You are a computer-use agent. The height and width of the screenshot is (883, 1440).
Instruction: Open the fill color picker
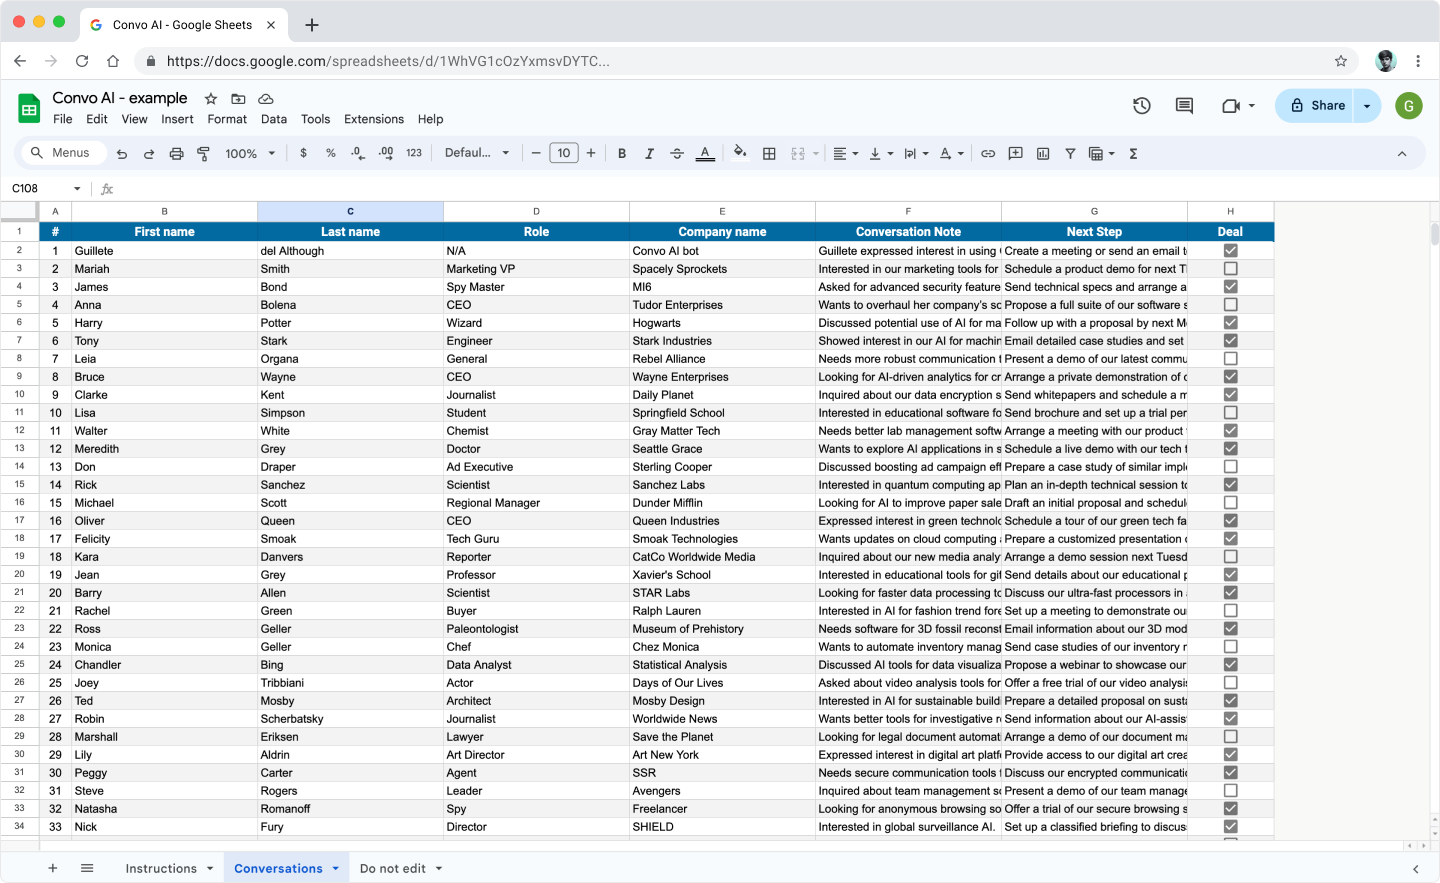click(739, 154)
